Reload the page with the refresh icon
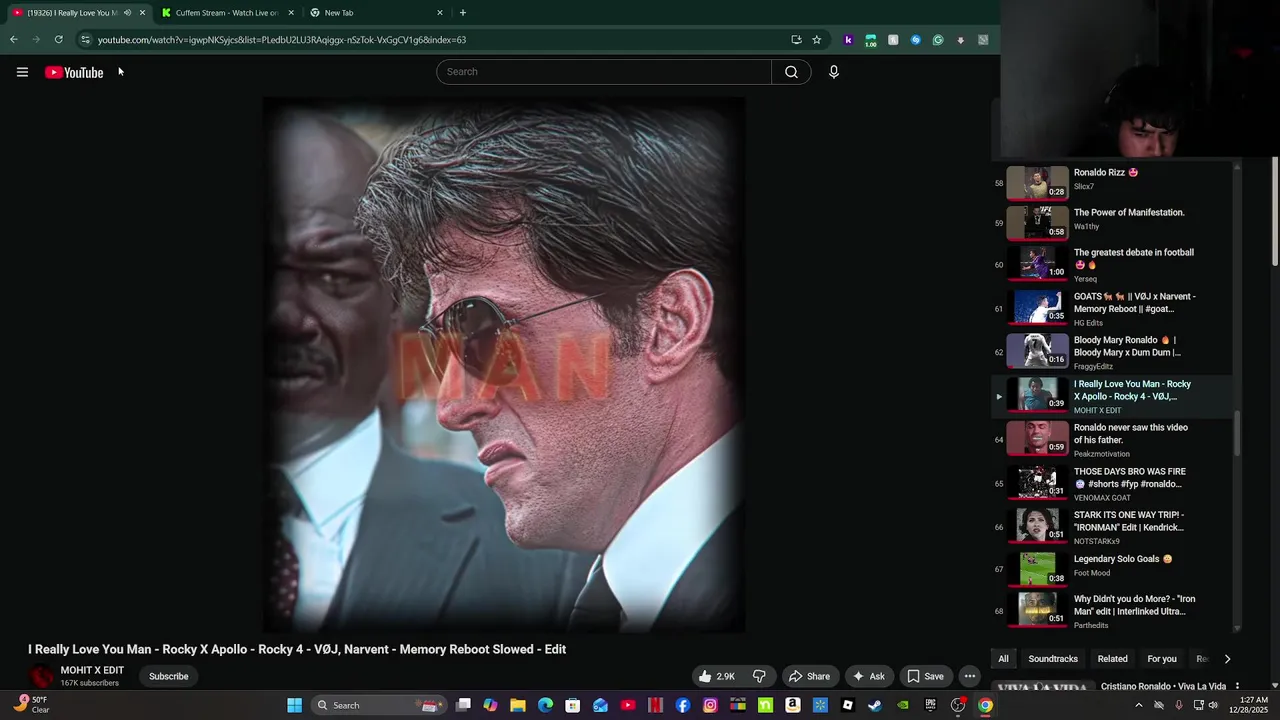The image size is (1280, 720). pos(58,40)
